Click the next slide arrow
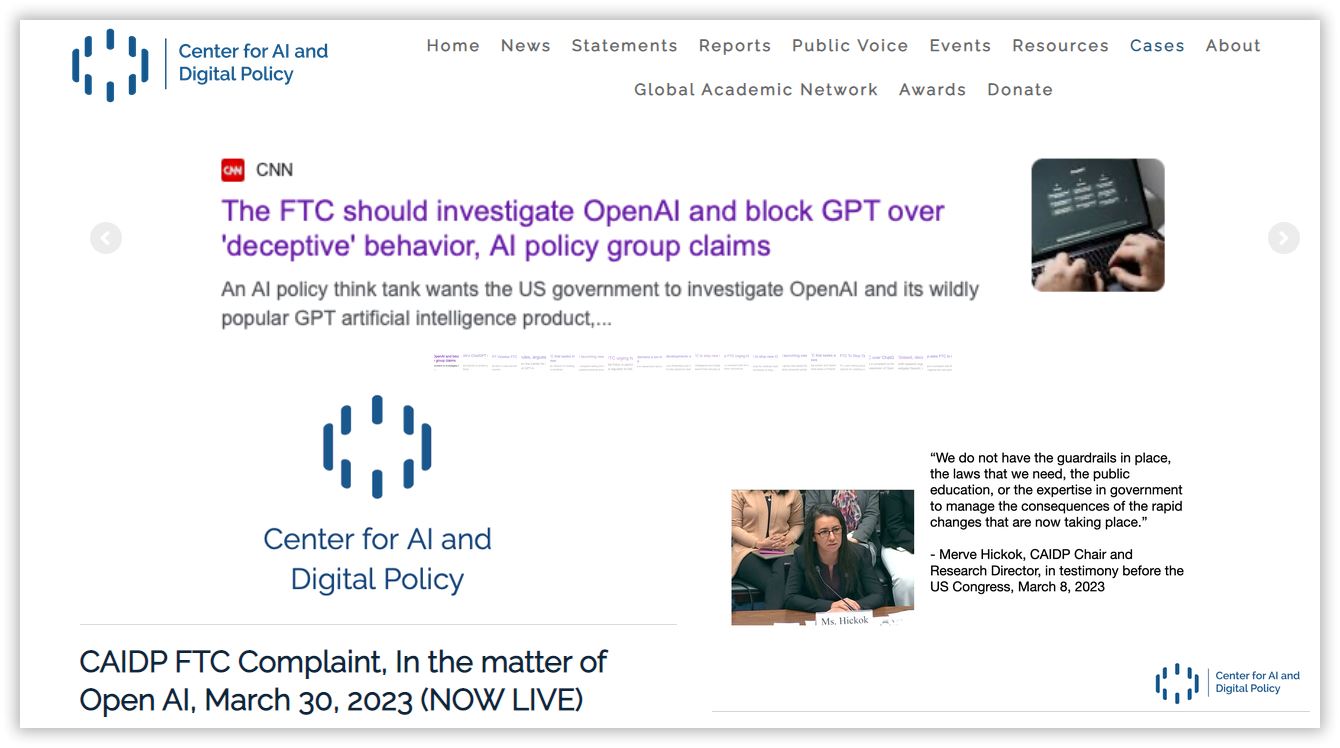Screen dimensions: 1340x748 (1284, 238)
